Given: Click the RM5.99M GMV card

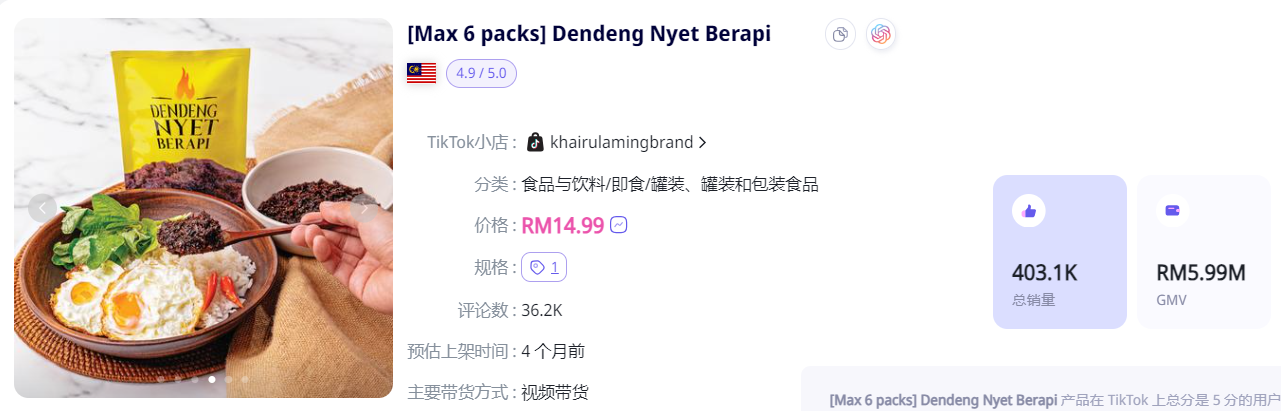Looking at the screenshot, I should (x=1209, y=252).
